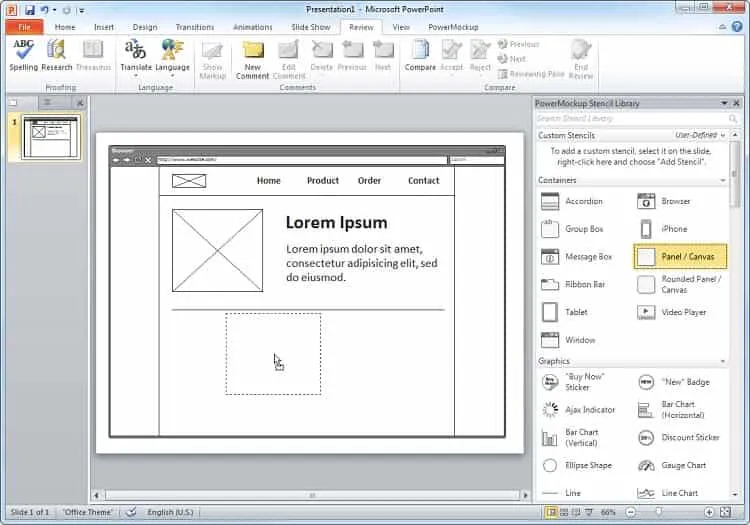Click the File button
Viewport: 750px width, 525px height.
(24, 27)
